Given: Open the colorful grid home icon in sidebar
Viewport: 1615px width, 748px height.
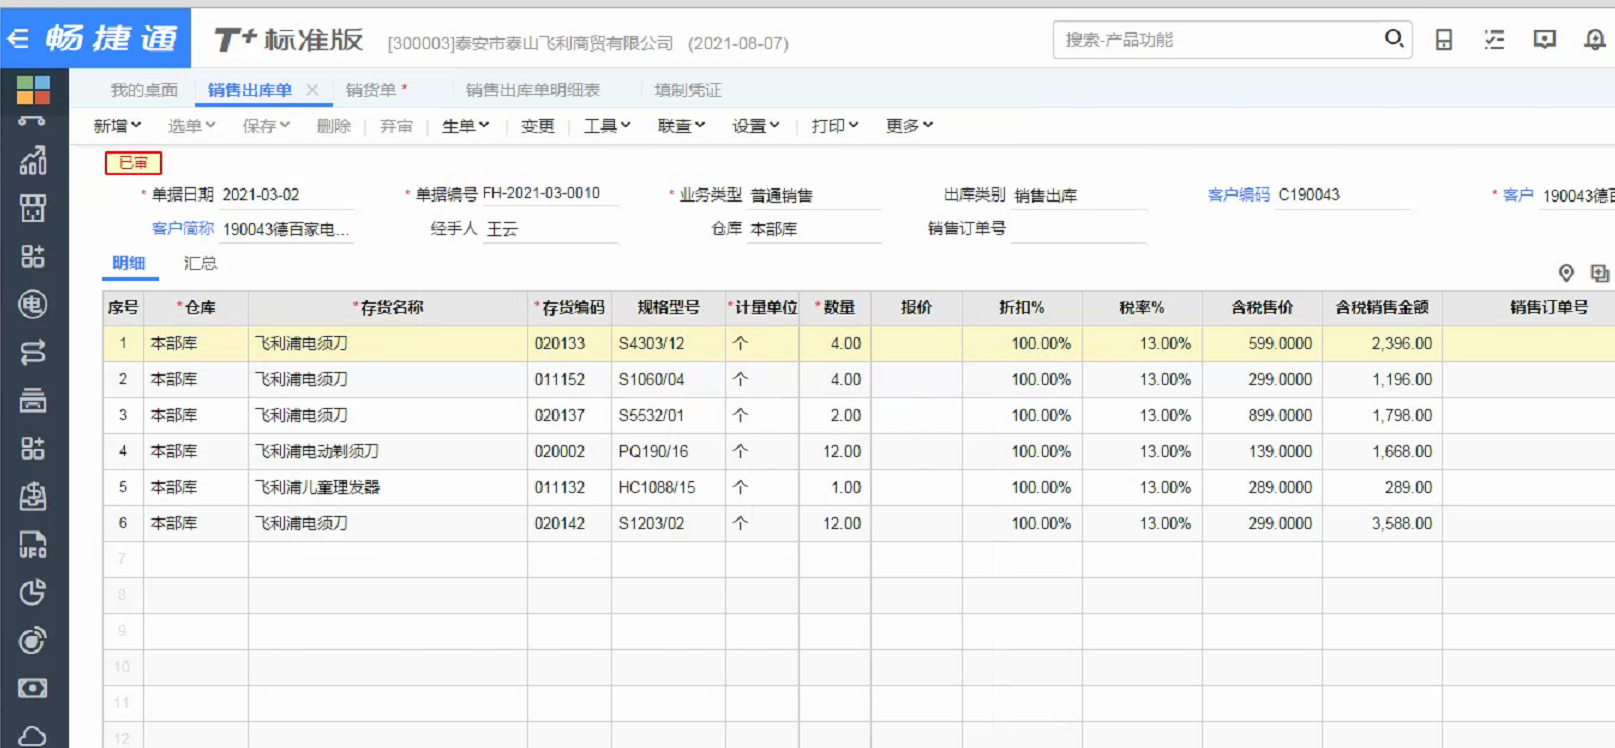Looking at the screenshot, I should (33, 90).
